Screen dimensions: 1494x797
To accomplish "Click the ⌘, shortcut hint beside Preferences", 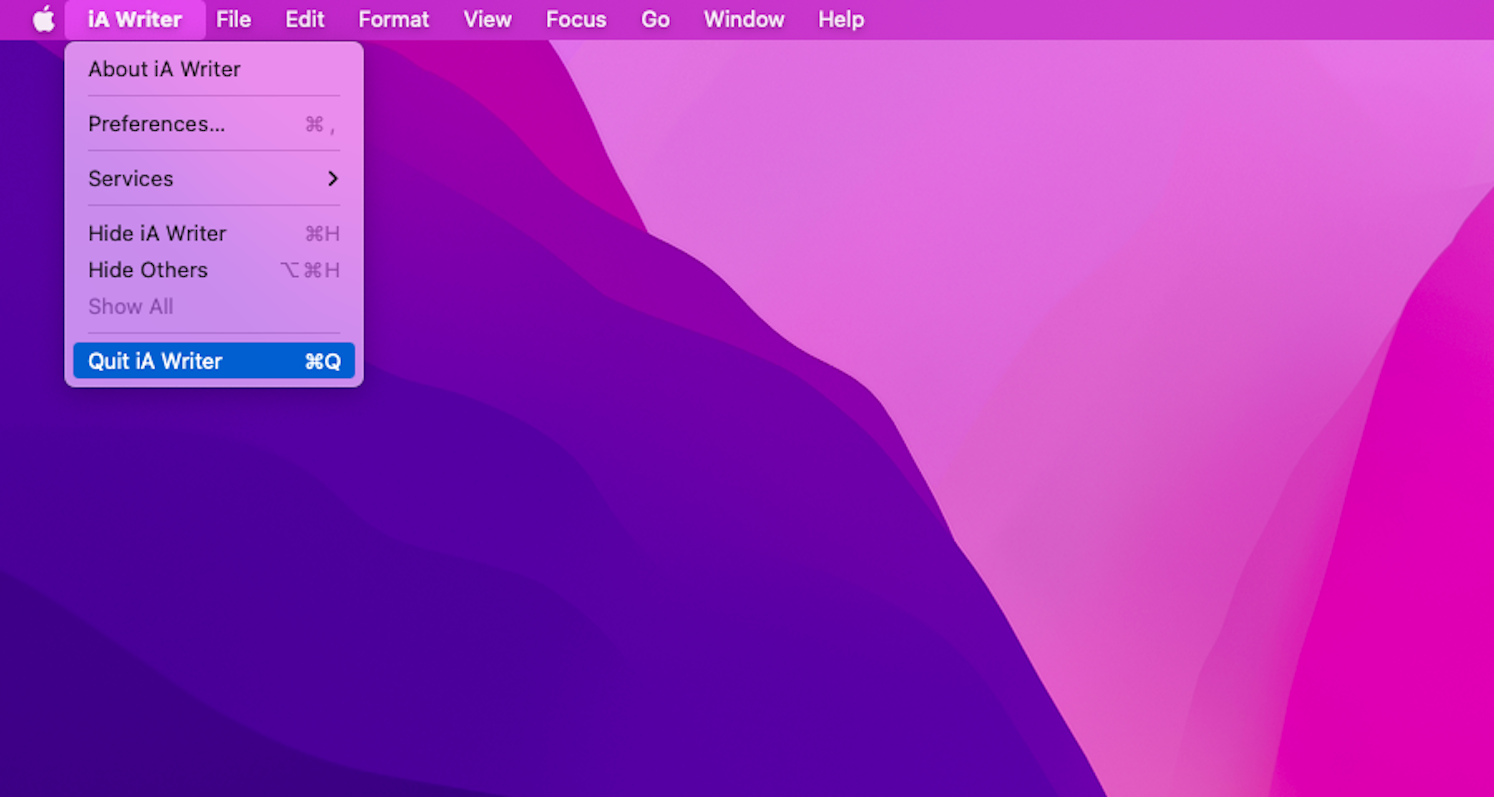I will [x=320, y=124].
